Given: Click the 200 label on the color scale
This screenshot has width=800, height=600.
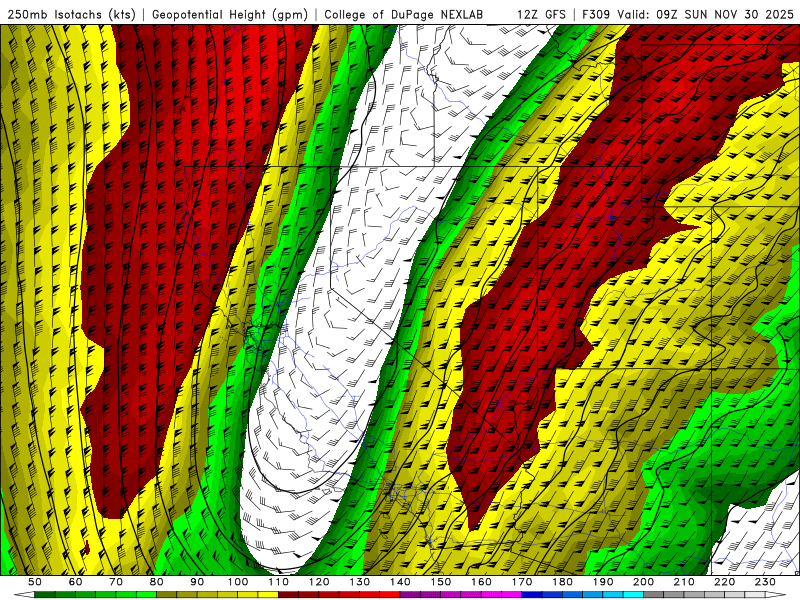Looking at the screenshot, I should click(643, 582).
